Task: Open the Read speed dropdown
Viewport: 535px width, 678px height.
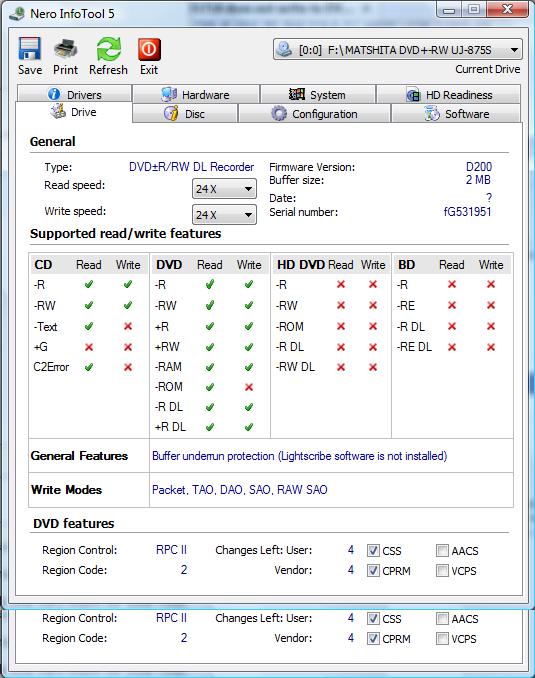Action: (224, 189)
